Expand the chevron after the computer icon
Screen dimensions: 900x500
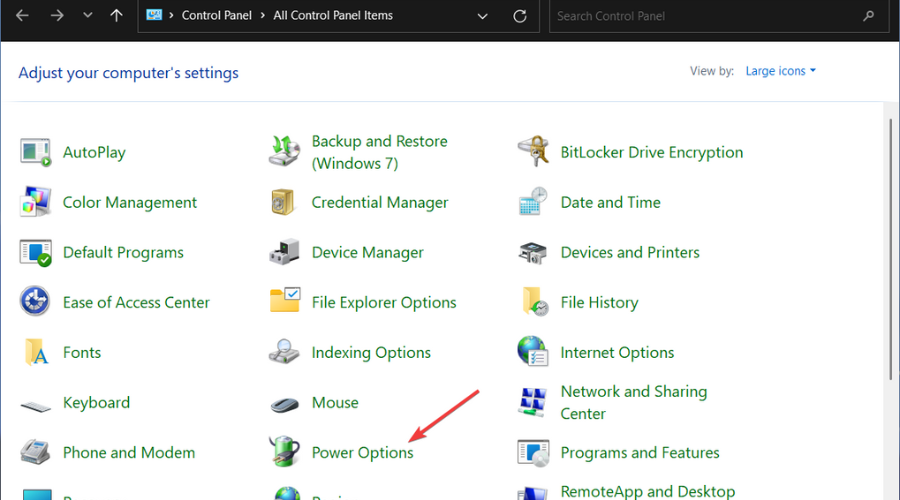(x=171, y=15)
